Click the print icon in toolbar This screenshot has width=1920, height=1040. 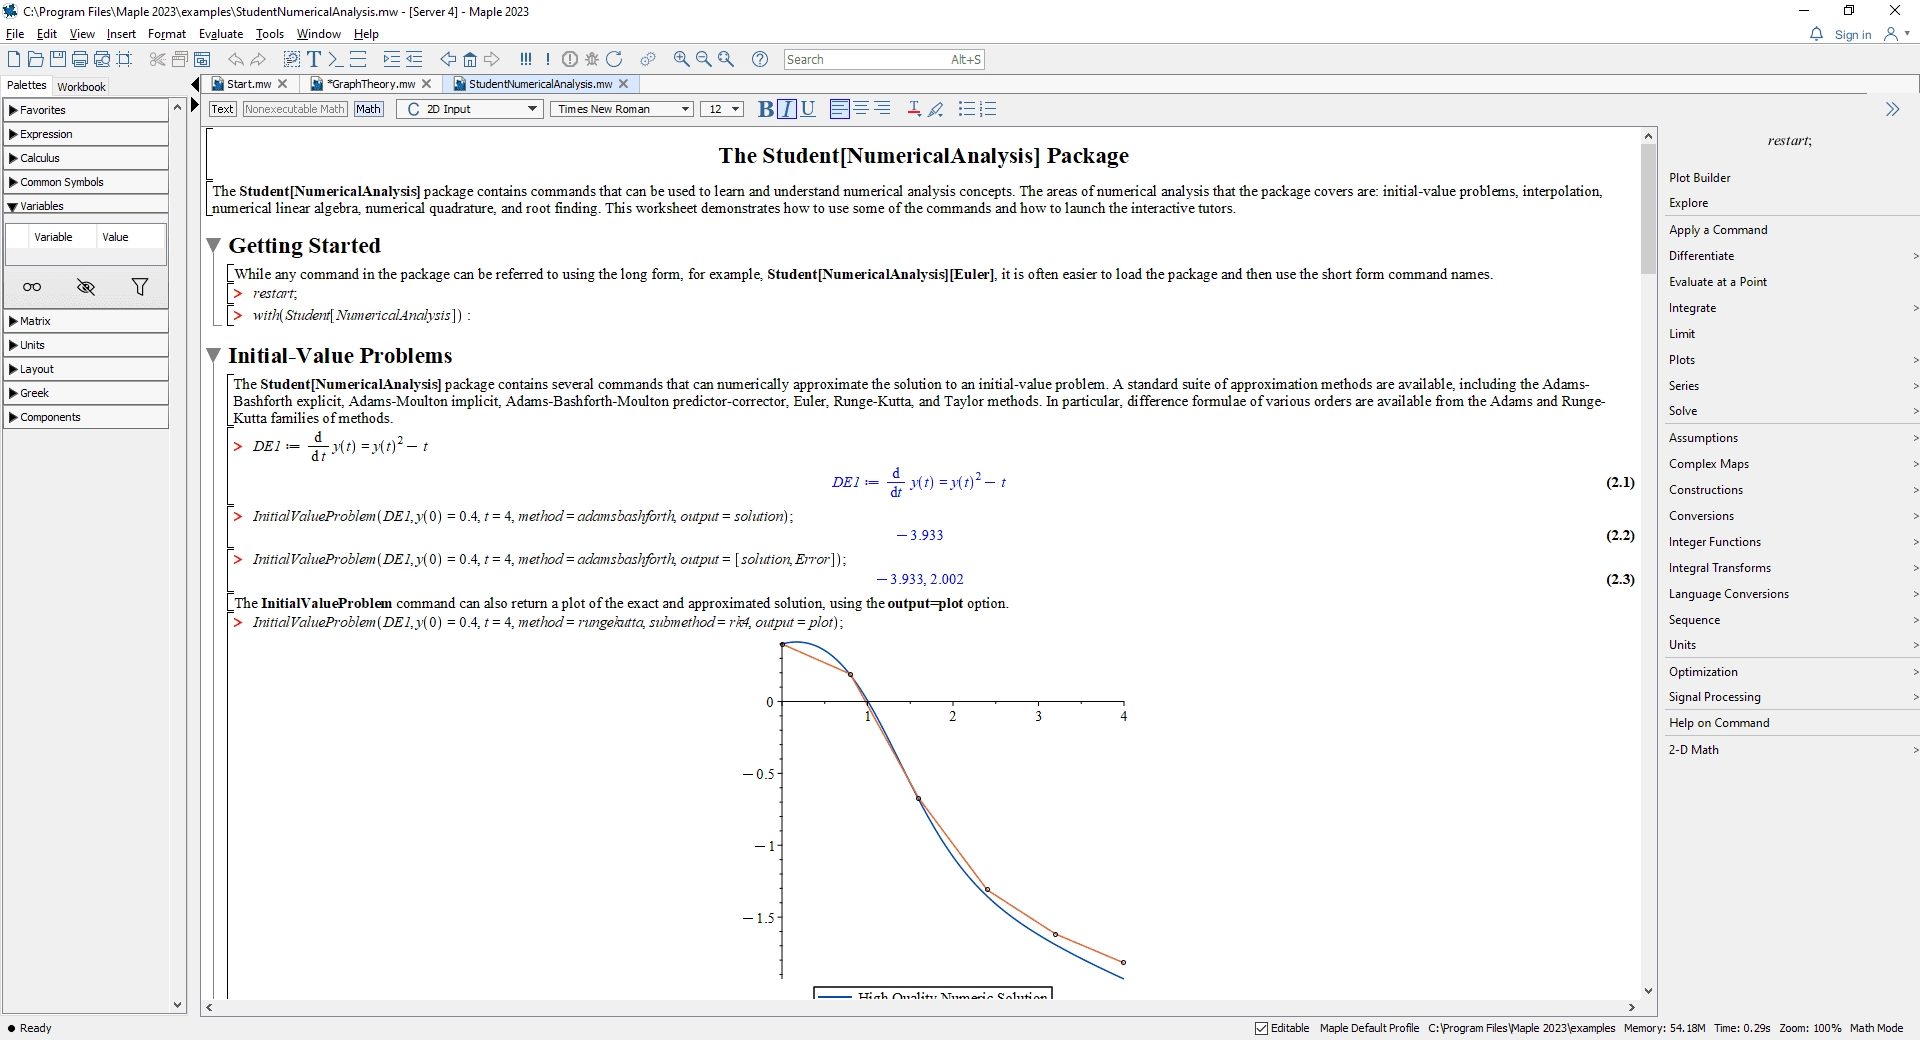(80, 59)
